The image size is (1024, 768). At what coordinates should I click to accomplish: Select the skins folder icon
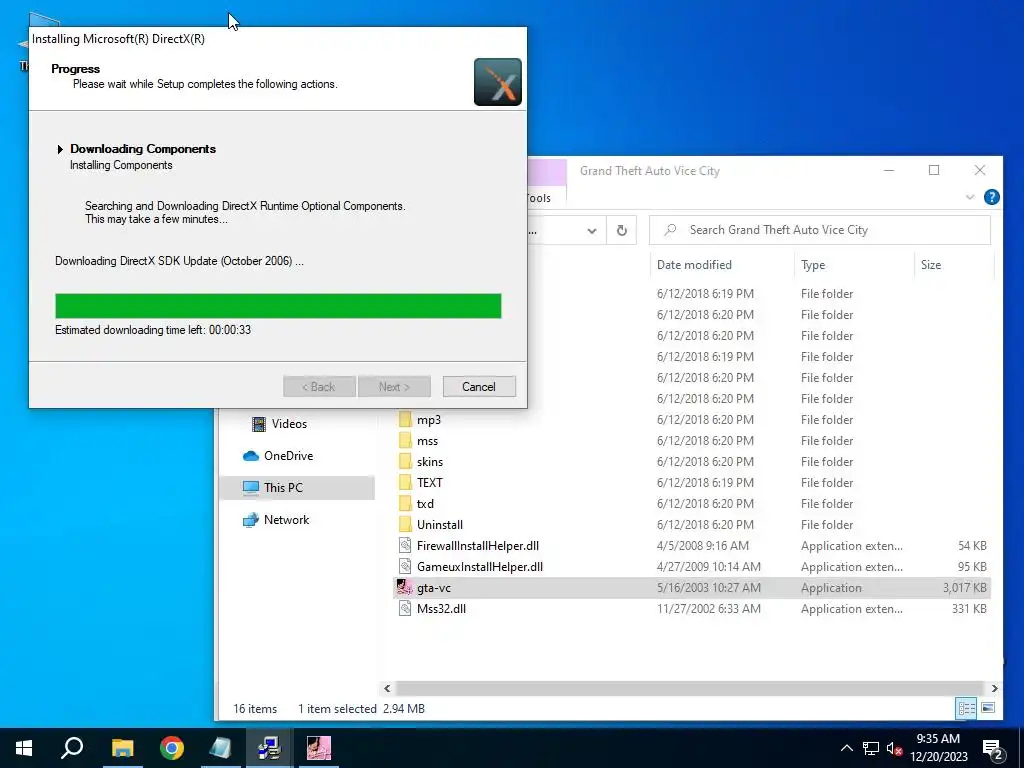point(406,462)
